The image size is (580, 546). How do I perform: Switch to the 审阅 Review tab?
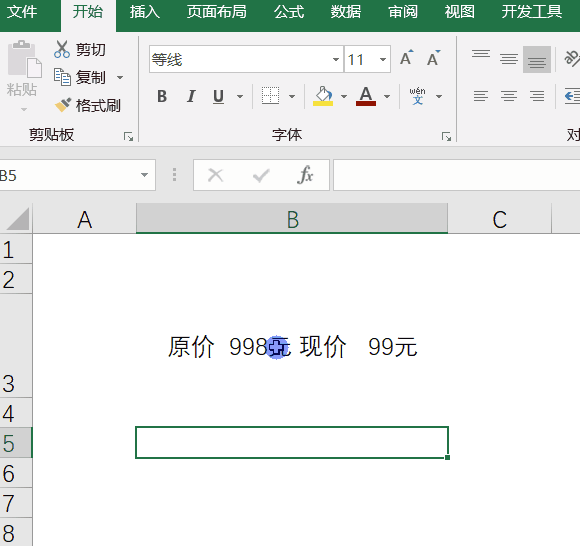(403, 12)
